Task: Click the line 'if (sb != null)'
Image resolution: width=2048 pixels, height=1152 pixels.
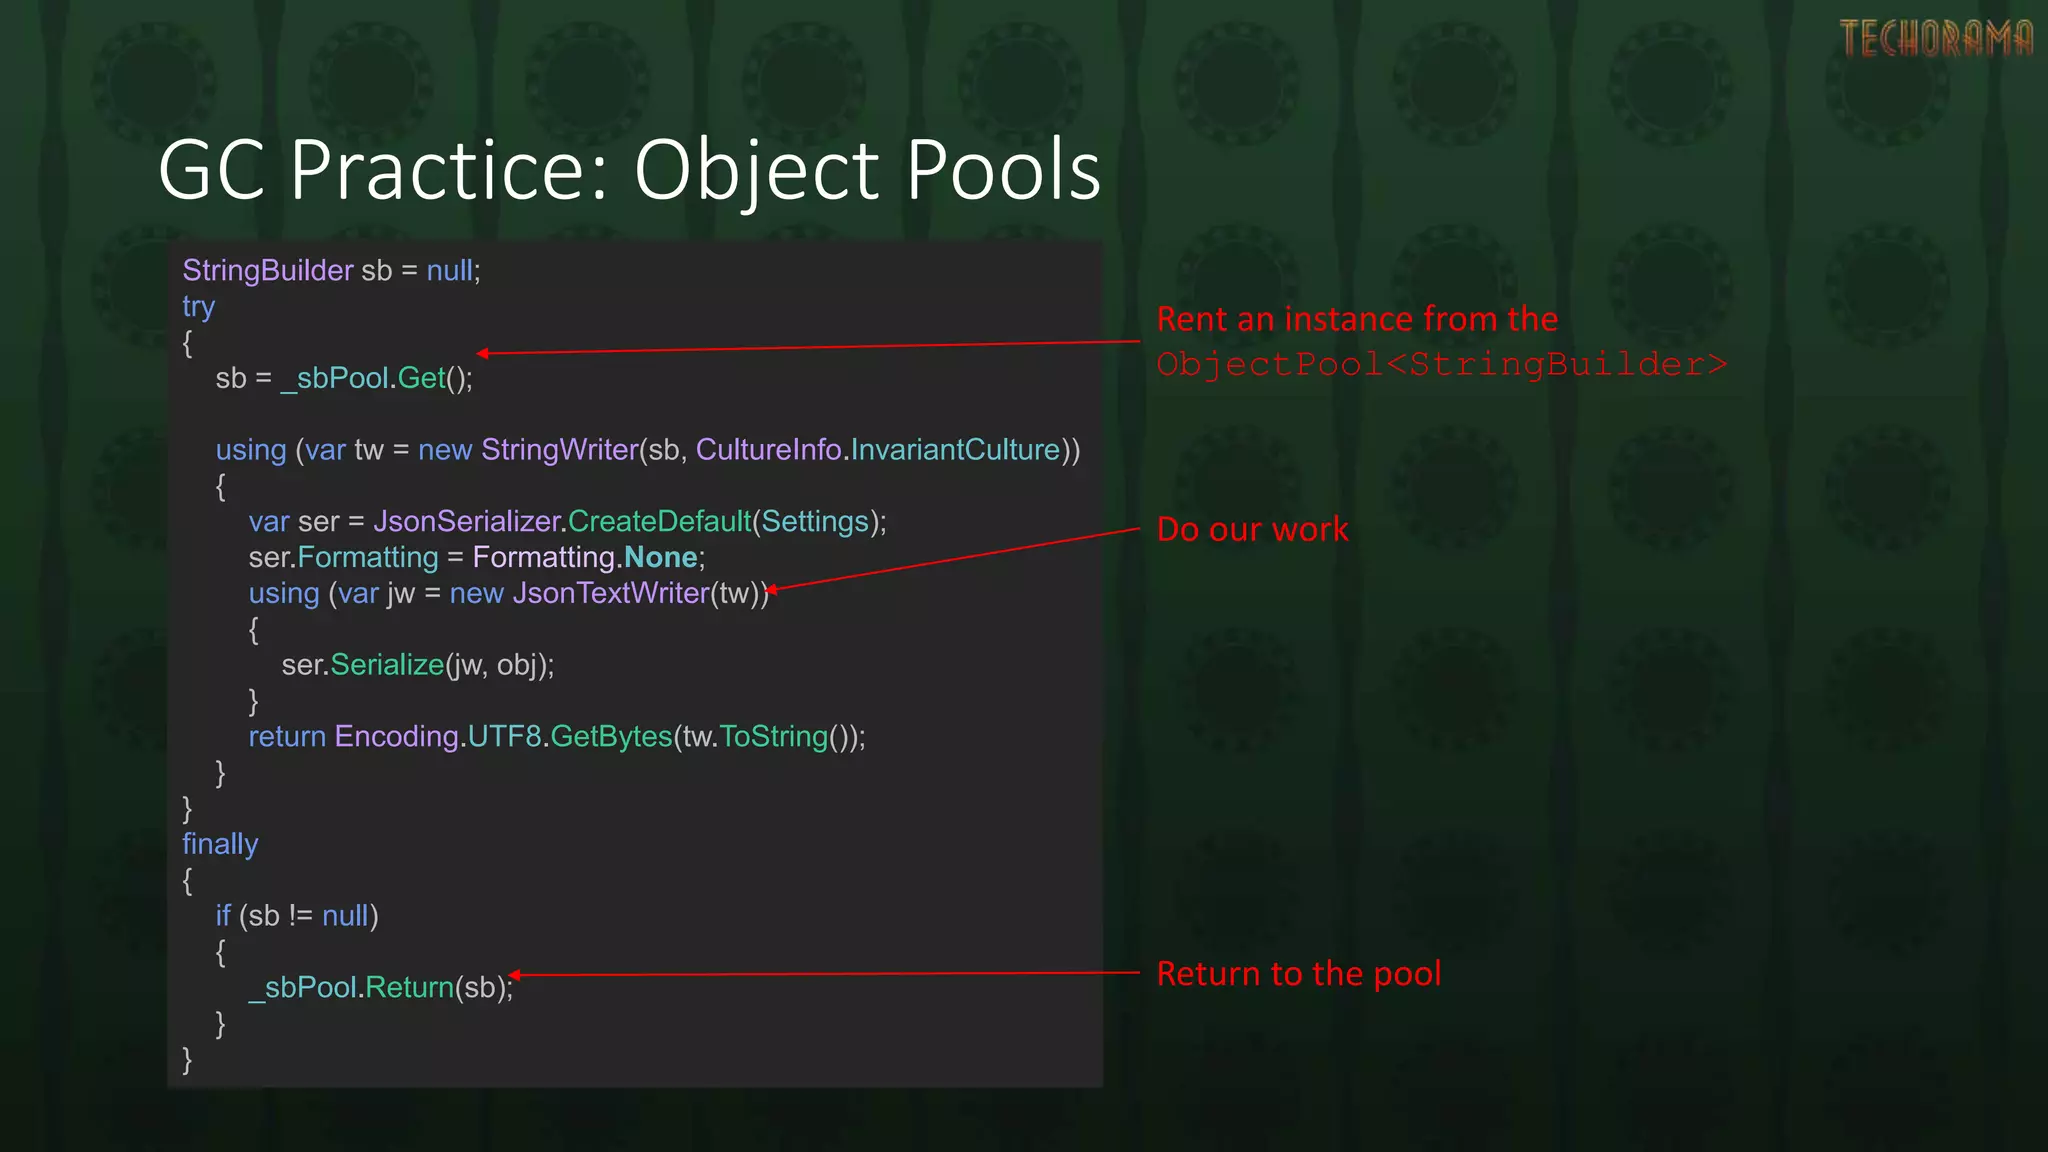Action: coord(297,916)
